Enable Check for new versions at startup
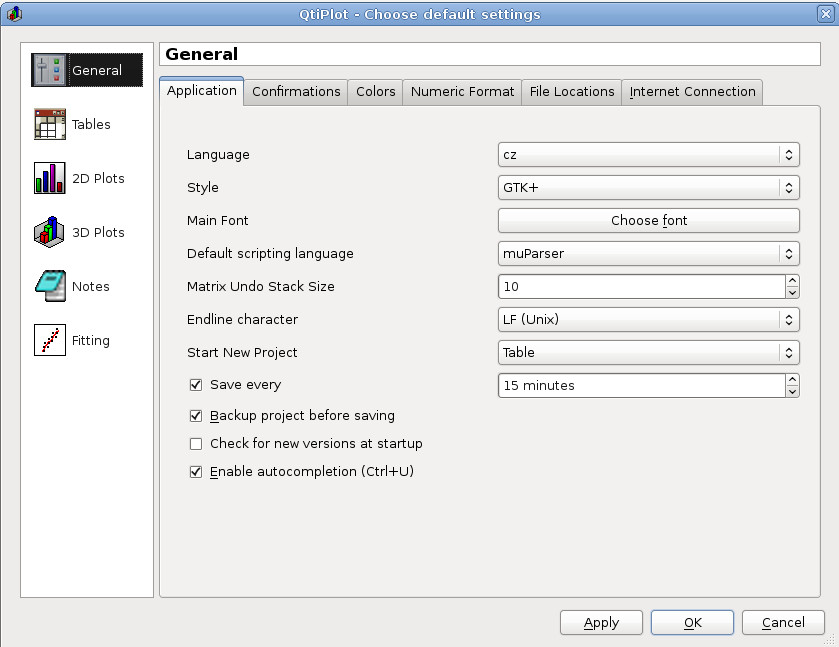 tap(196, 444)
